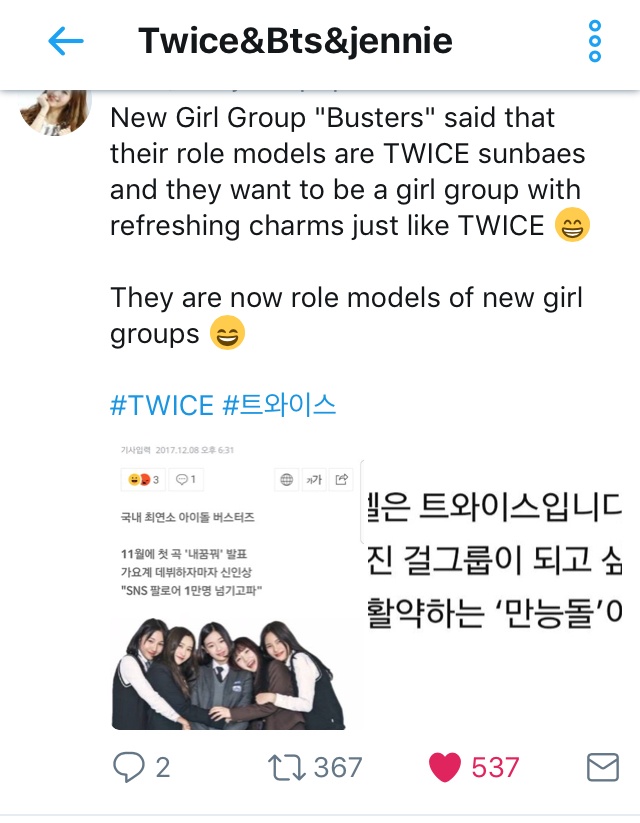Tap the tweet text about Busters

[x=350, y=172]
